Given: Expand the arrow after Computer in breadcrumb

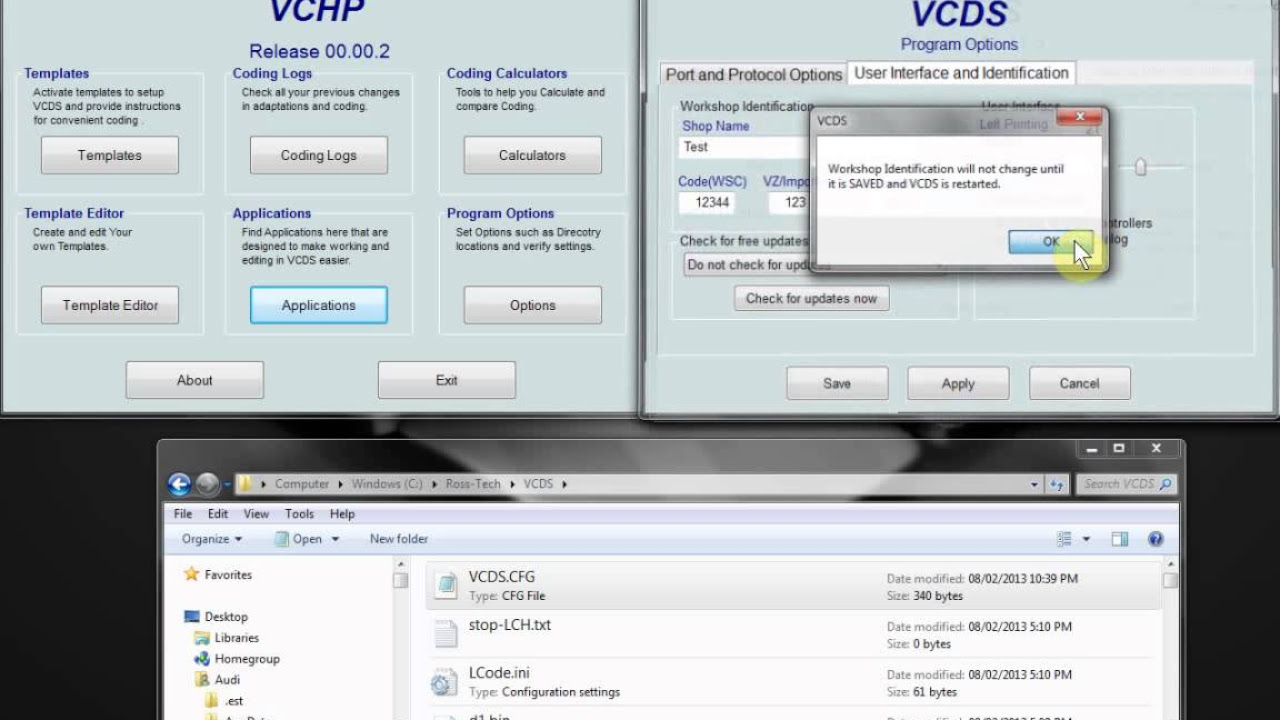Looking at the screenshot, I should coord(339,484).
